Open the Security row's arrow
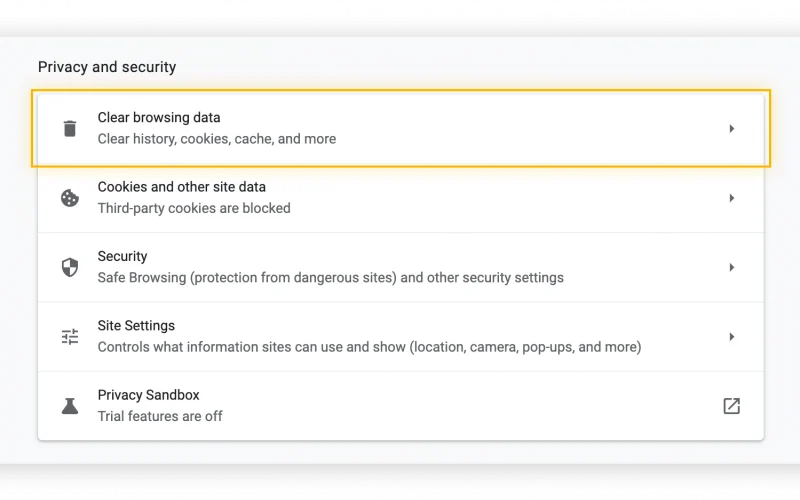Screen dimensions: 800x500 [731, 267]
